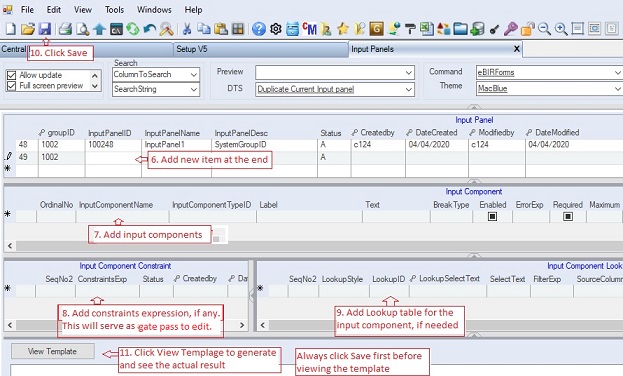
Task: Click the Zoom Out magnifier icon
Action: (x=544, y=29)
